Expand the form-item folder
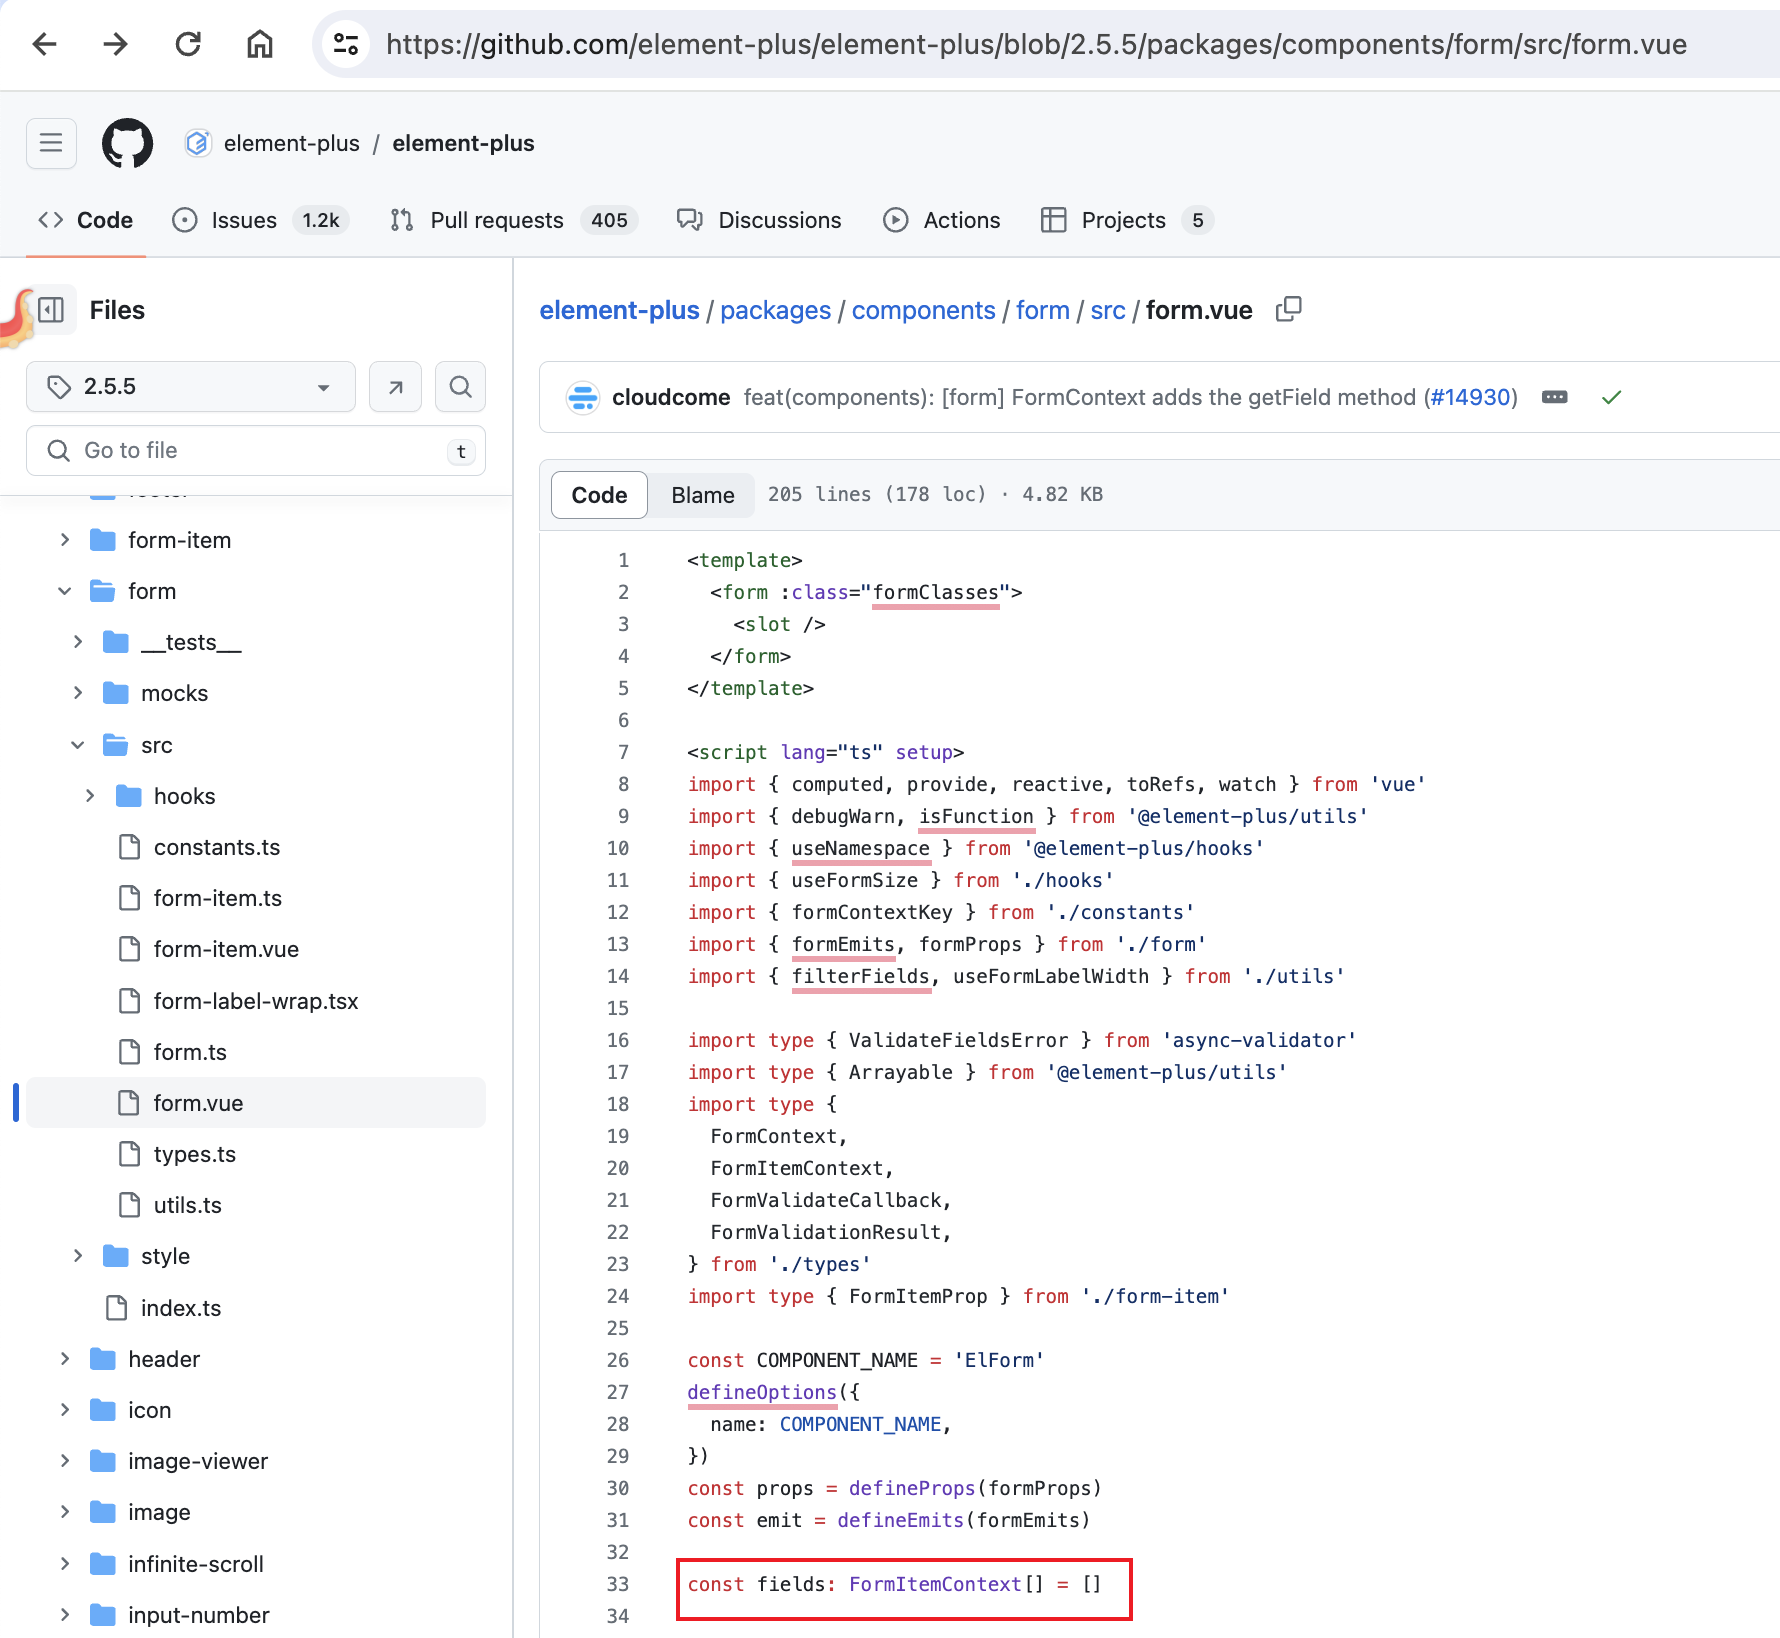This screenshot has width=1780, height=1638. [65, 539]
